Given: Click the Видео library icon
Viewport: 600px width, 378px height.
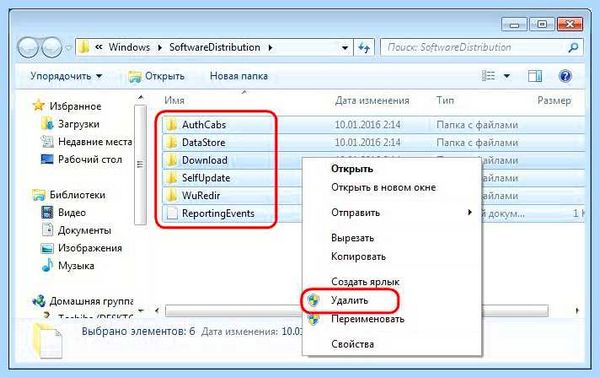Looking at the screenshot, I should coord(47,212).
